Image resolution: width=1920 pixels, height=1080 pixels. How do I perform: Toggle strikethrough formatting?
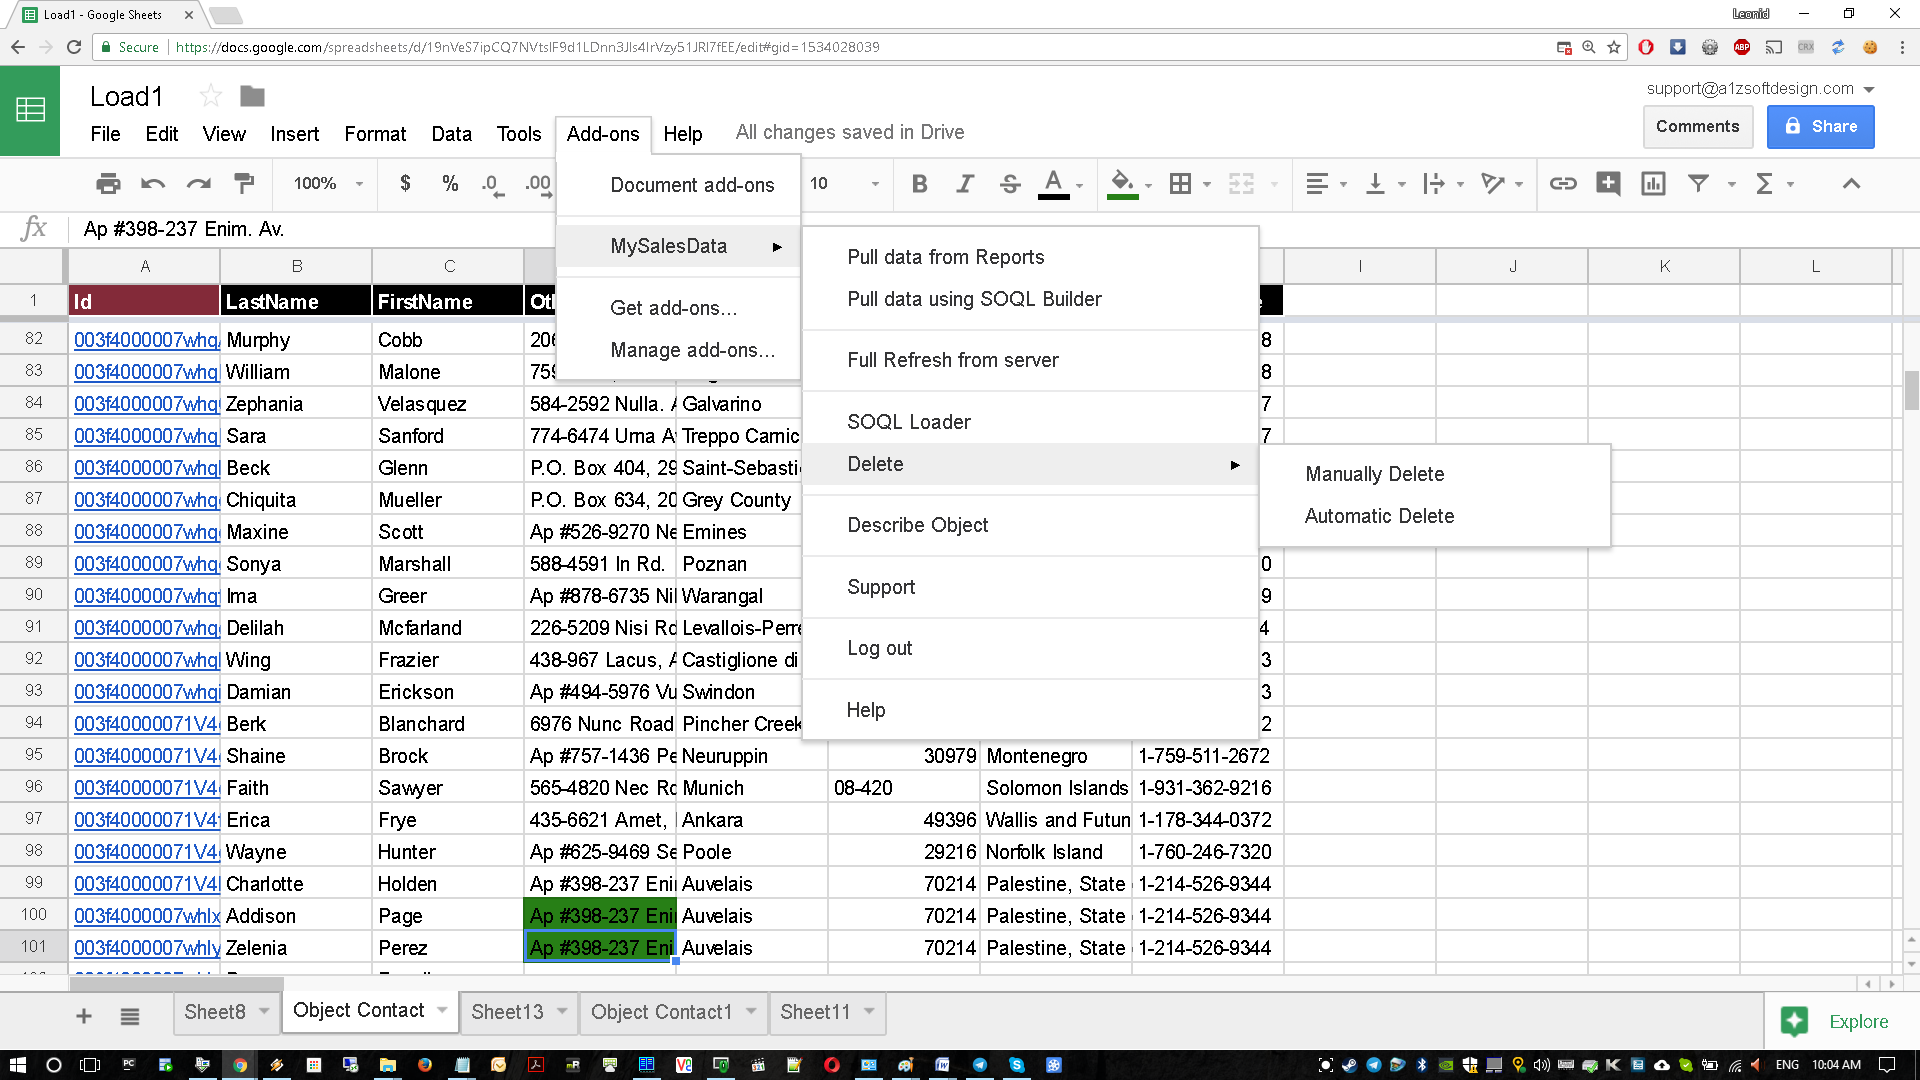click(1010, 184)
